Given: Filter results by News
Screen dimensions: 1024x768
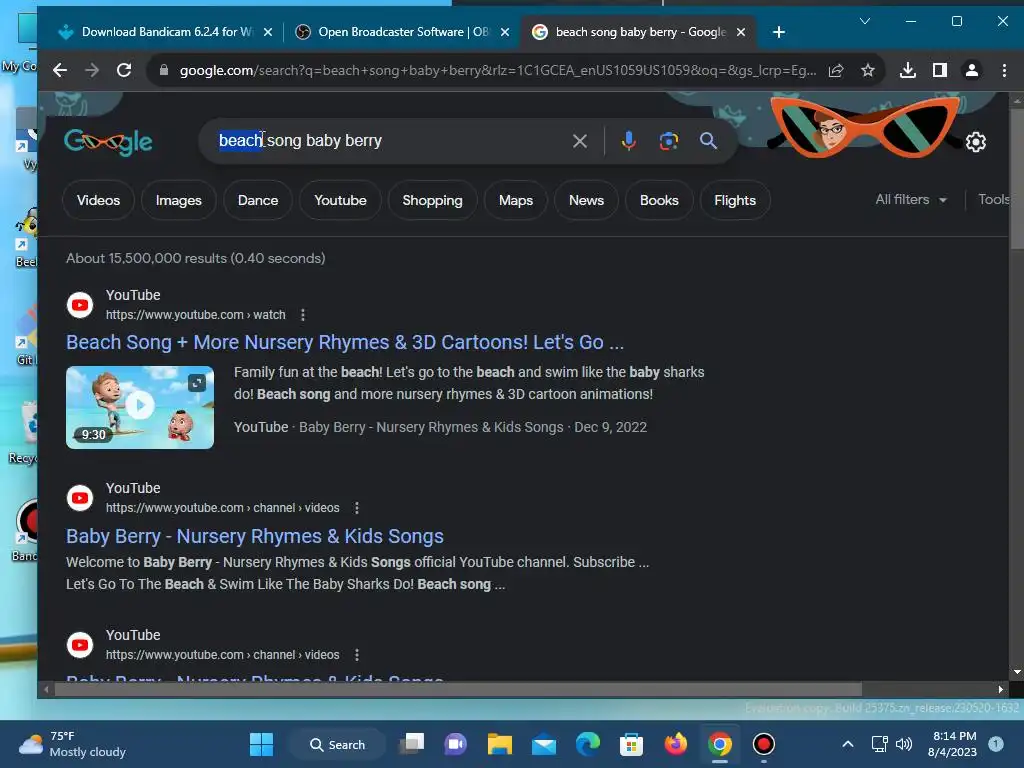Looking at the screenshot, I should 586,200.
